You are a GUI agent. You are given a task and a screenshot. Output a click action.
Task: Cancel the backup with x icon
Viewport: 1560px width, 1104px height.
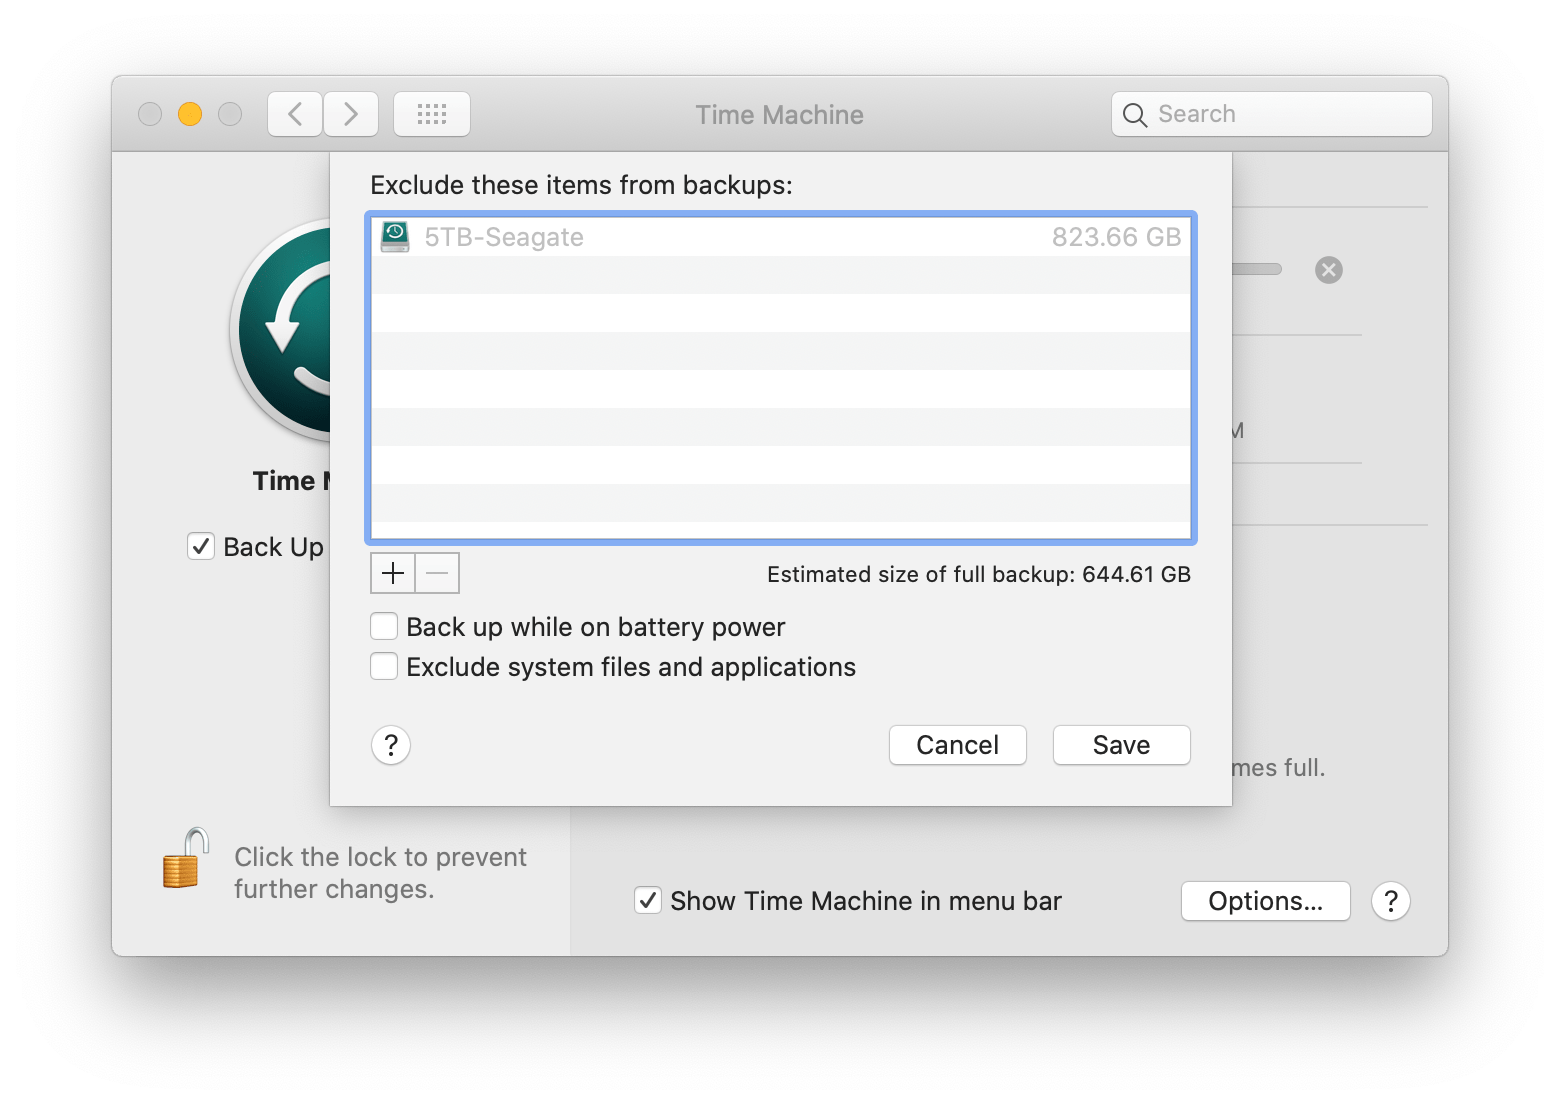pos(1329,270)
